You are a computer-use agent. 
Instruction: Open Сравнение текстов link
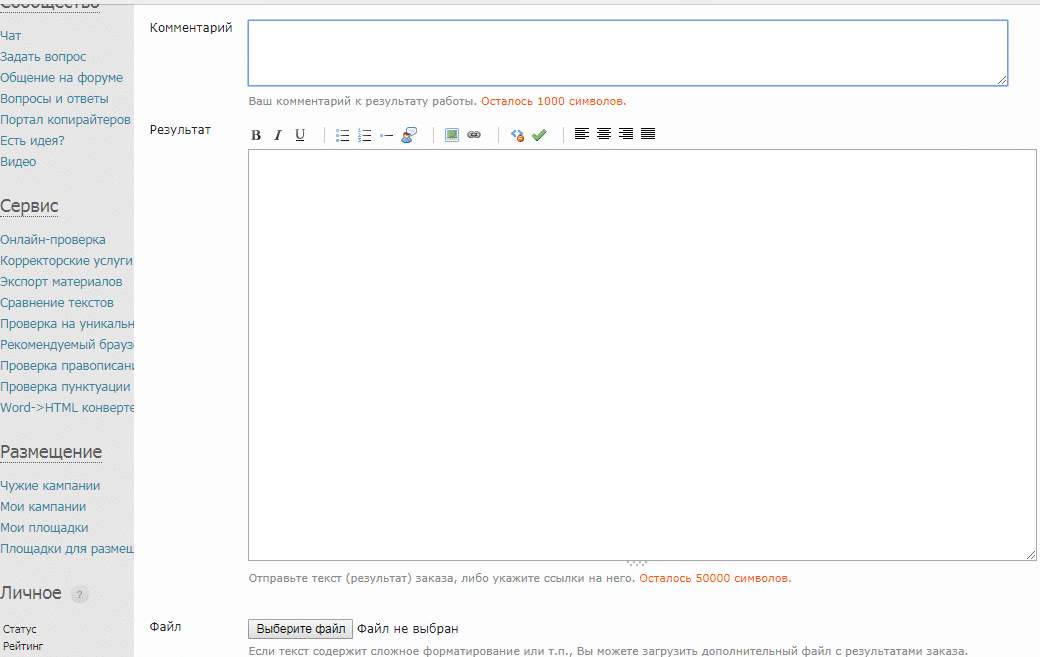[x=57, y=303]
